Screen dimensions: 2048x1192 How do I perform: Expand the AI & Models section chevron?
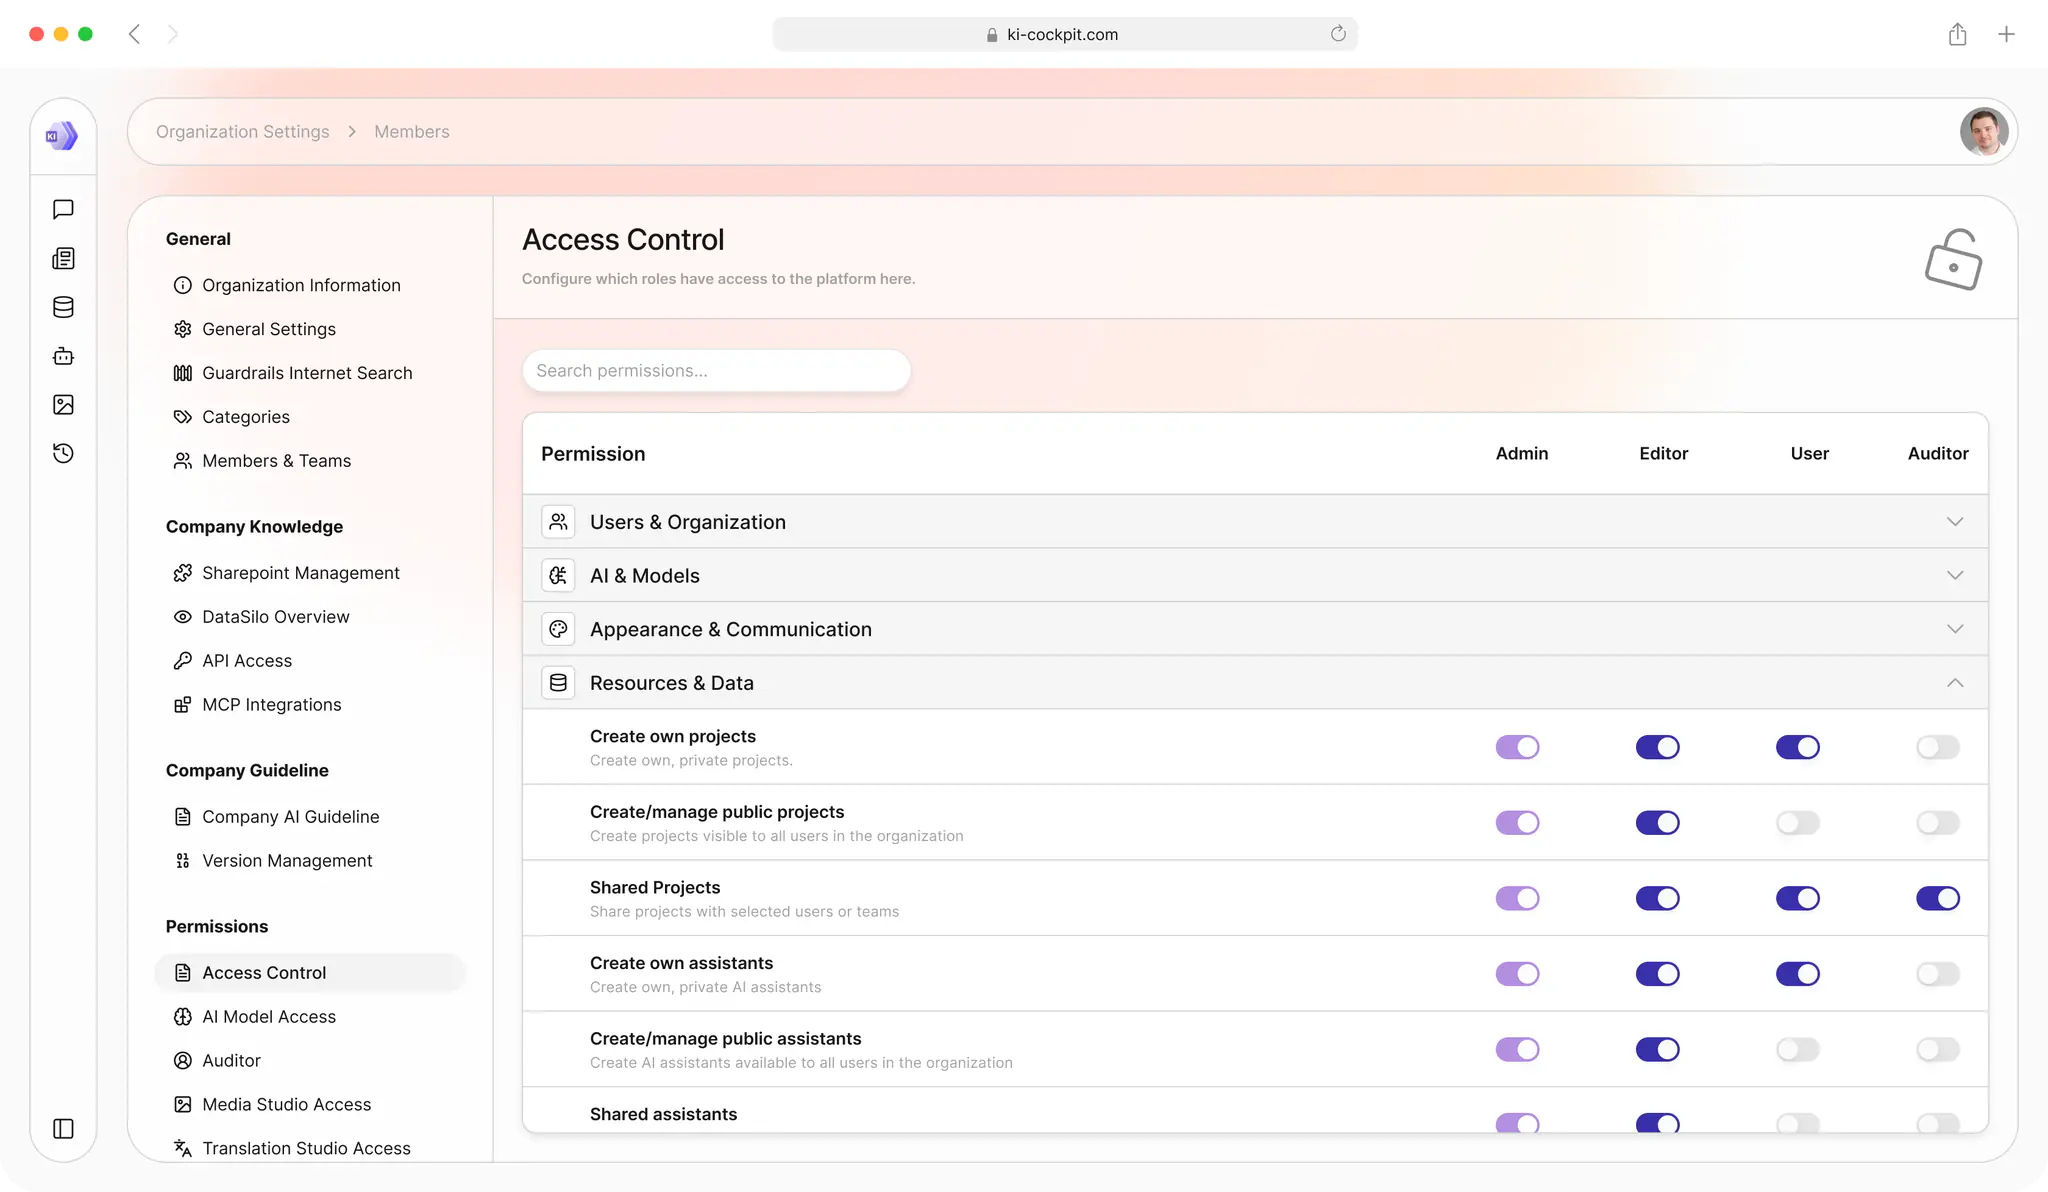[1955, 575]
